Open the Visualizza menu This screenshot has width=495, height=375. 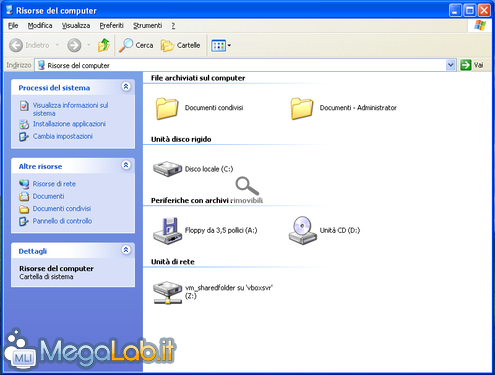coord(76,26)
